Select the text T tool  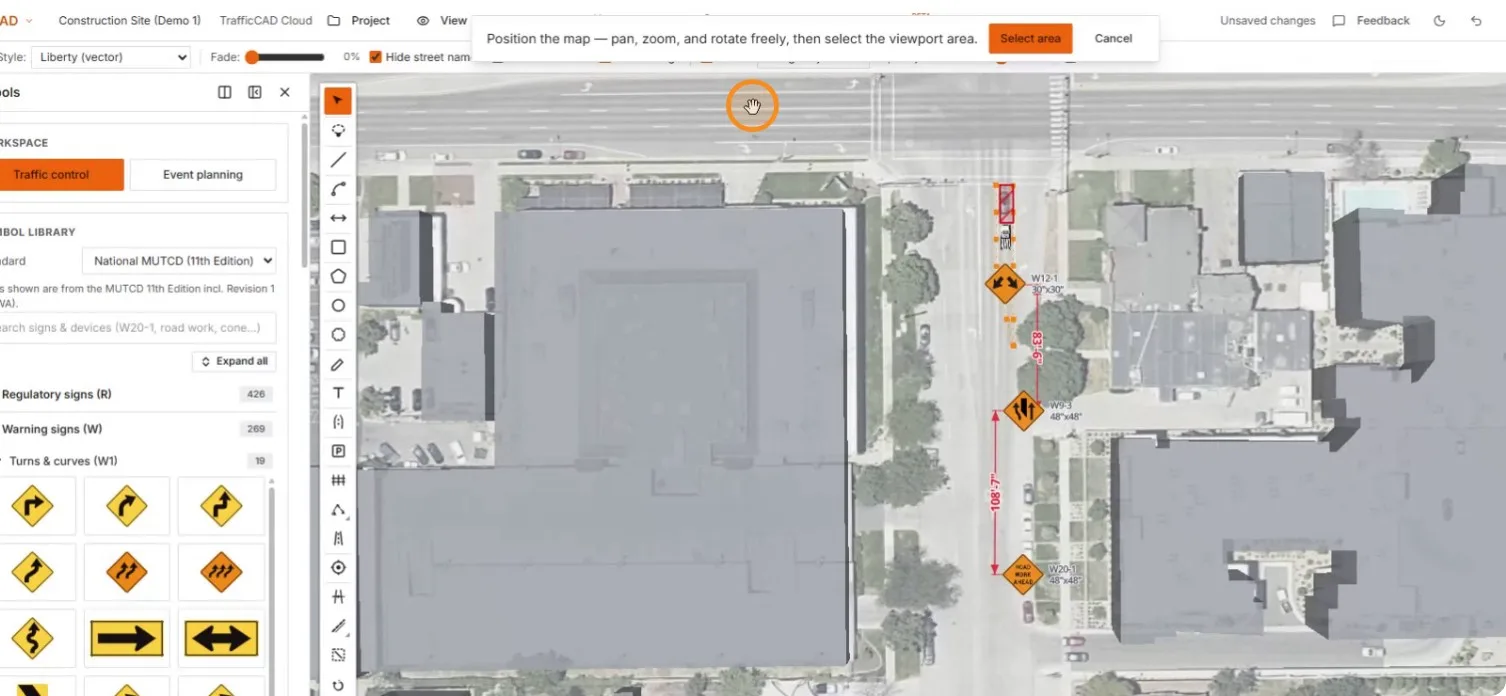(338, 393)
